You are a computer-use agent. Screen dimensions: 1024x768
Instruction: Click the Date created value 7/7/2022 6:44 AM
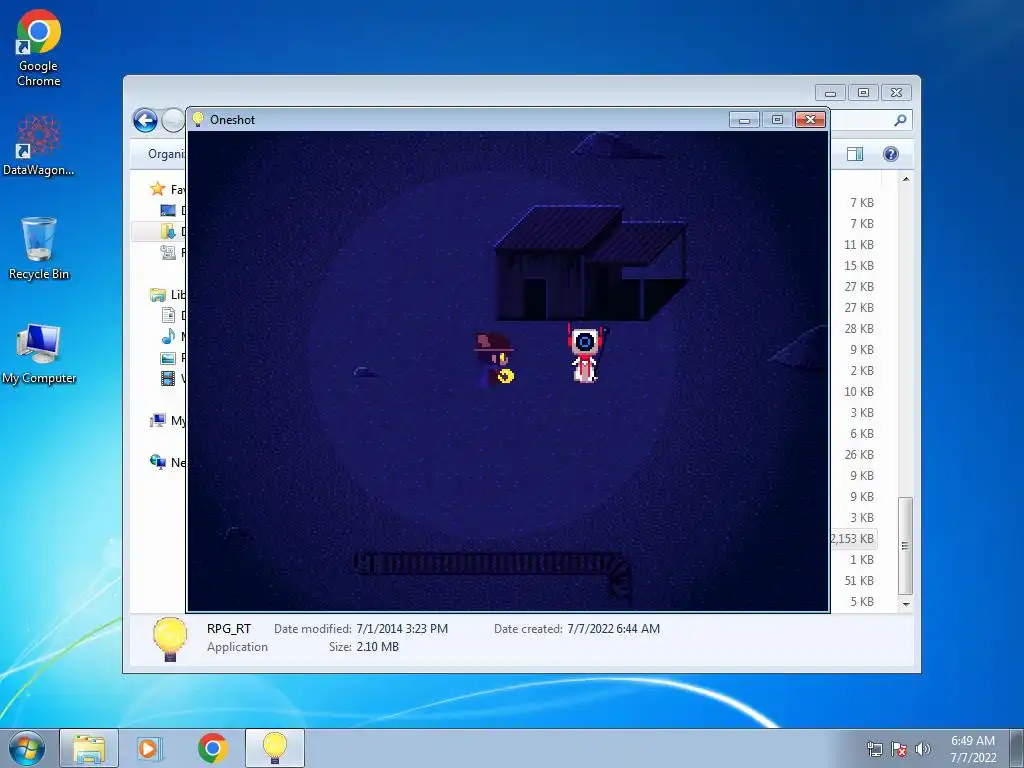613,629
